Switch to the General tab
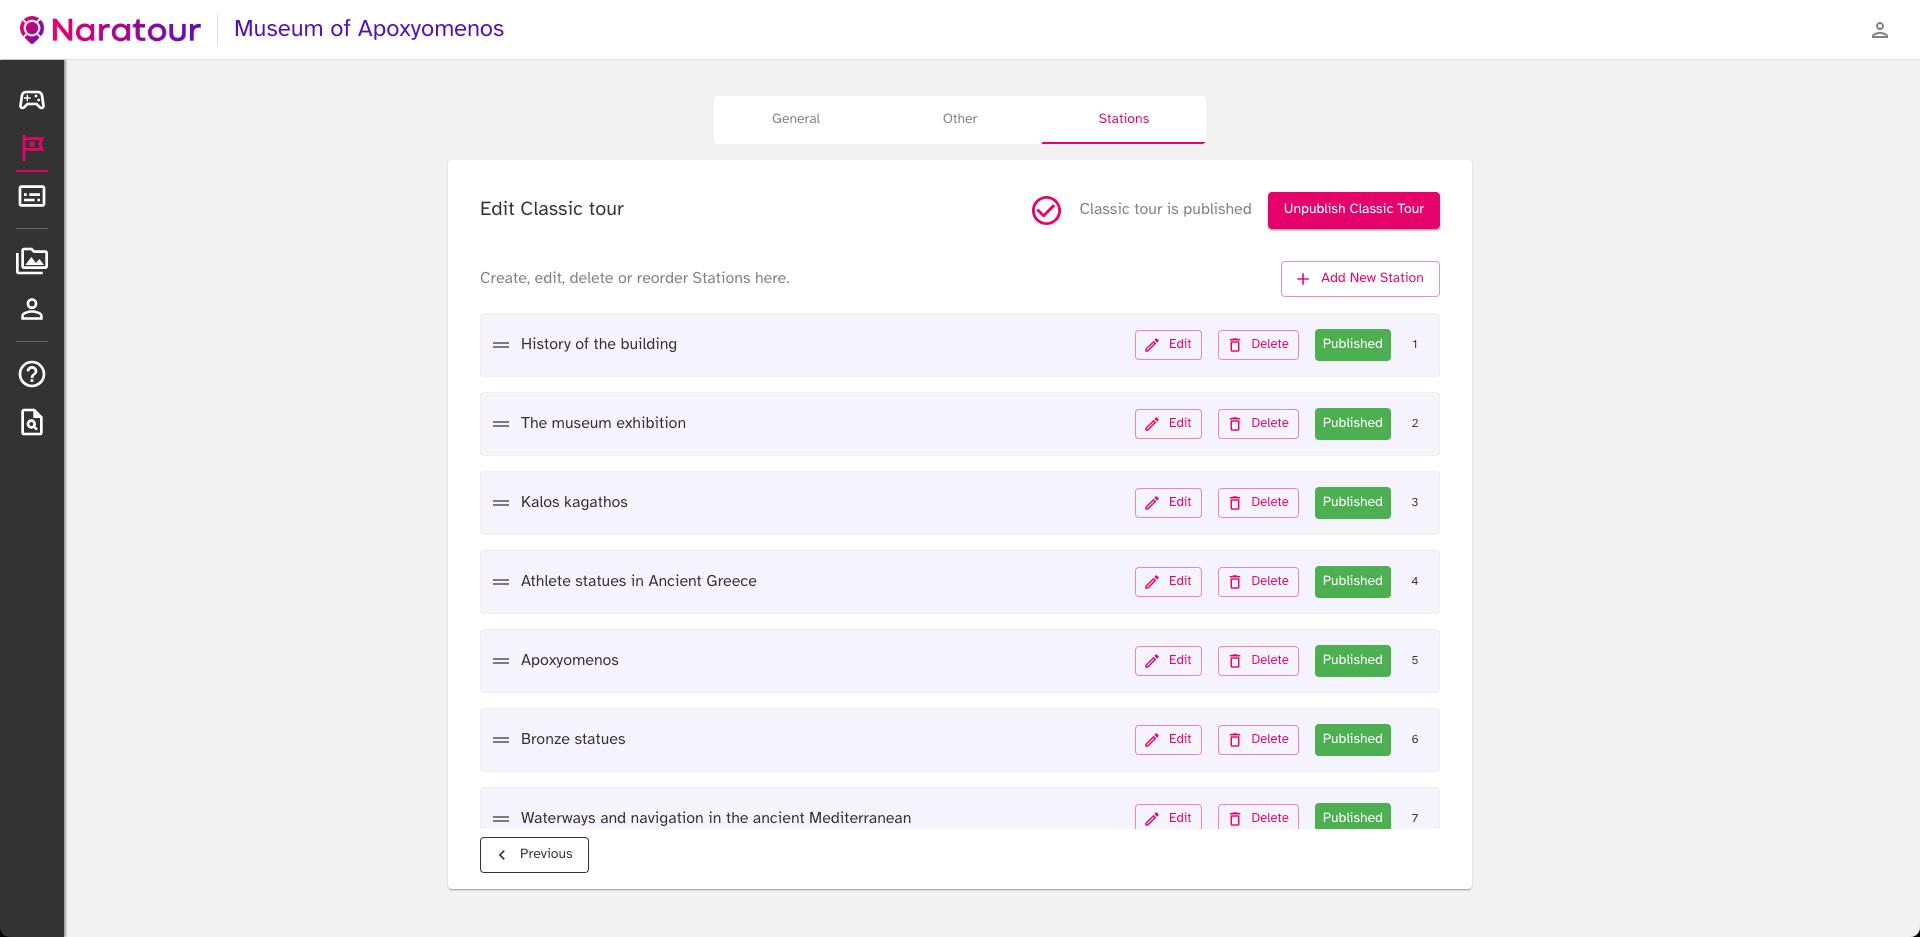 (x=795, y=119)
